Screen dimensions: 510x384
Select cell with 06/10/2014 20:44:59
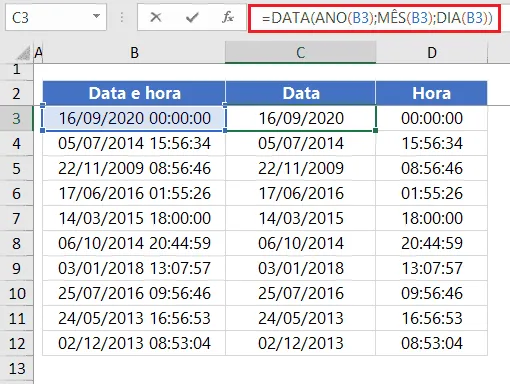(134, 243)
